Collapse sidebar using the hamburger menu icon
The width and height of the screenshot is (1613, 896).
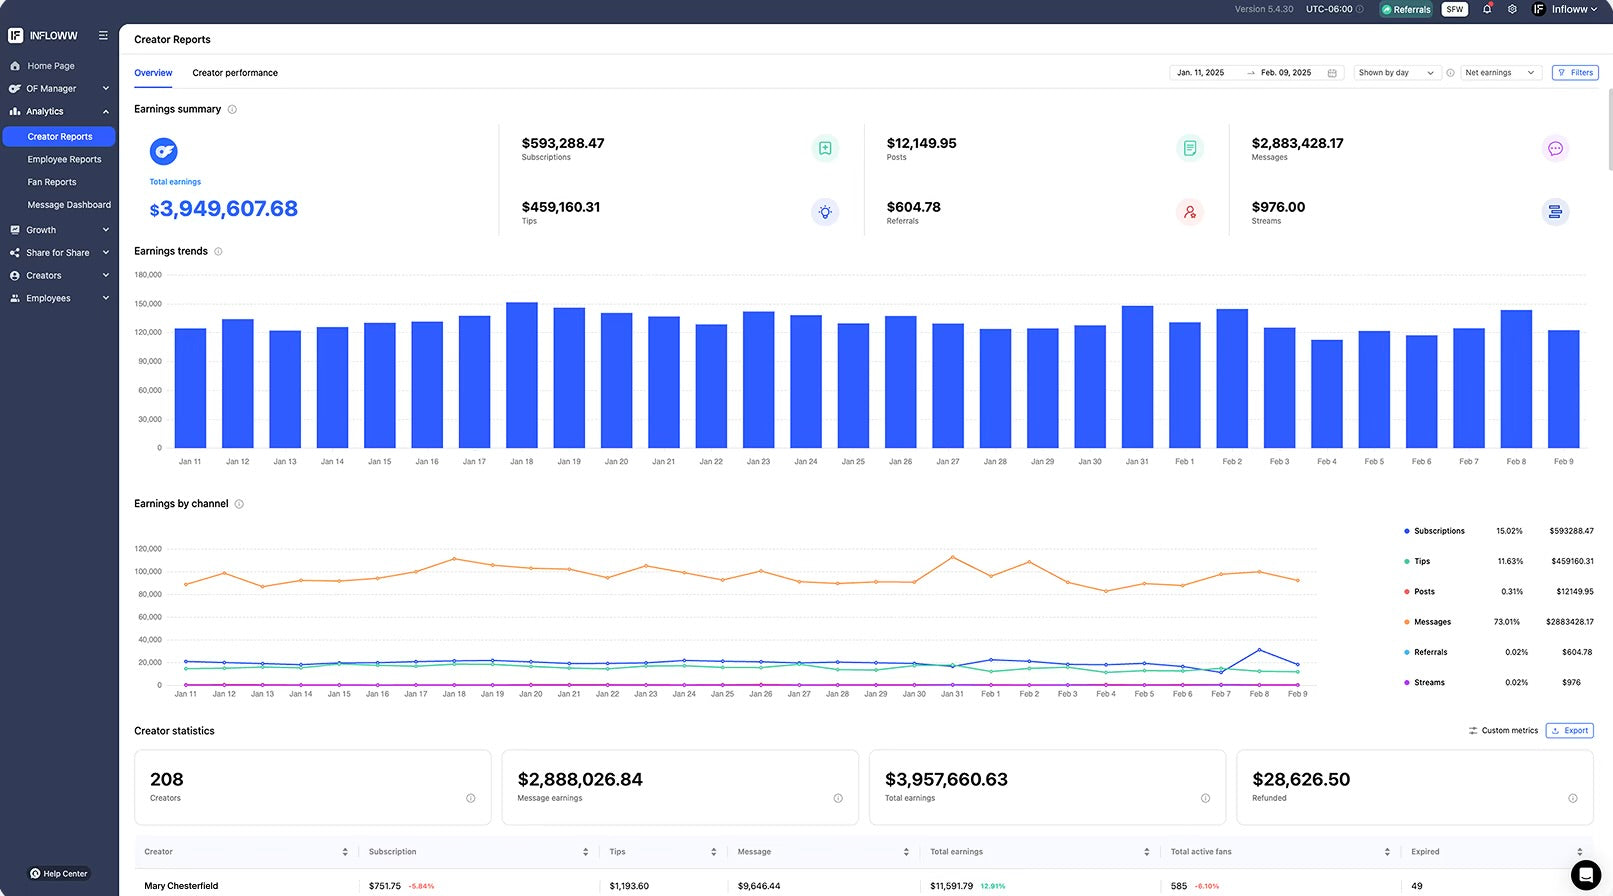click(x=103, y=36)
